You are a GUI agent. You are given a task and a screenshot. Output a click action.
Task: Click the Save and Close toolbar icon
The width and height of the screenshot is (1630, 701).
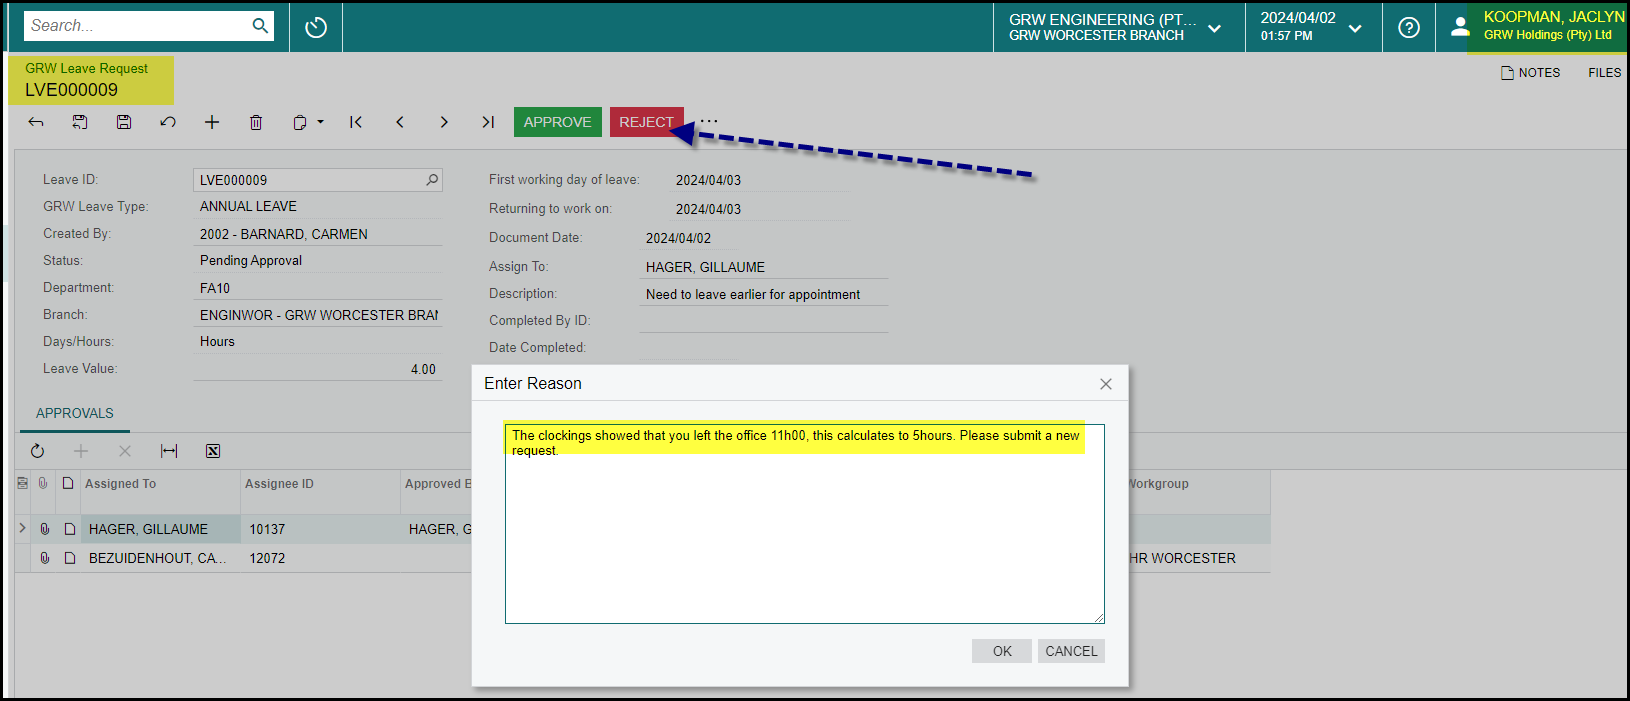coord(80,122)
